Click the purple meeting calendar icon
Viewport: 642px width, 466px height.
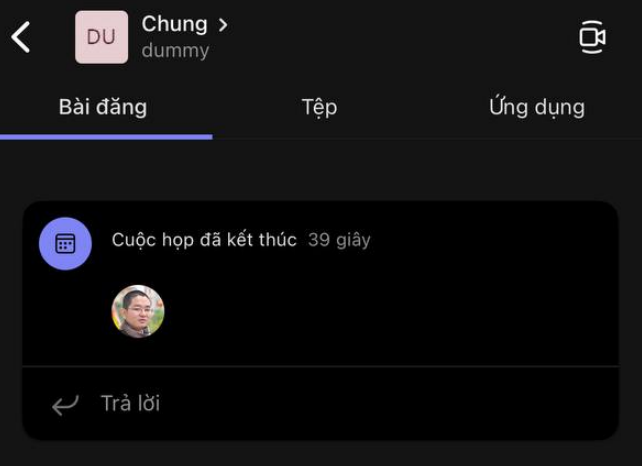click(65, 244)
